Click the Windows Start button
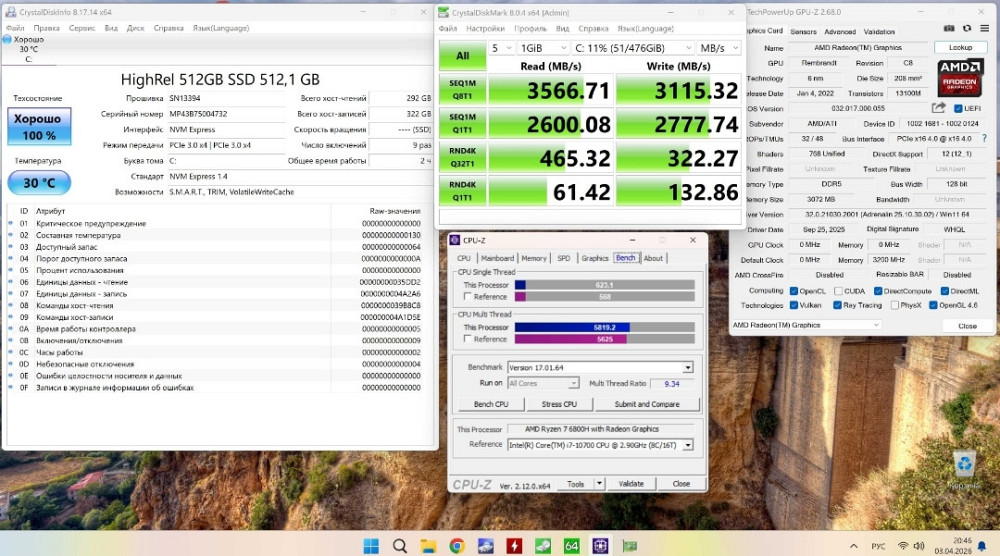The height and width of the screenshot is (556, 1000). click(x=371, y=545)
